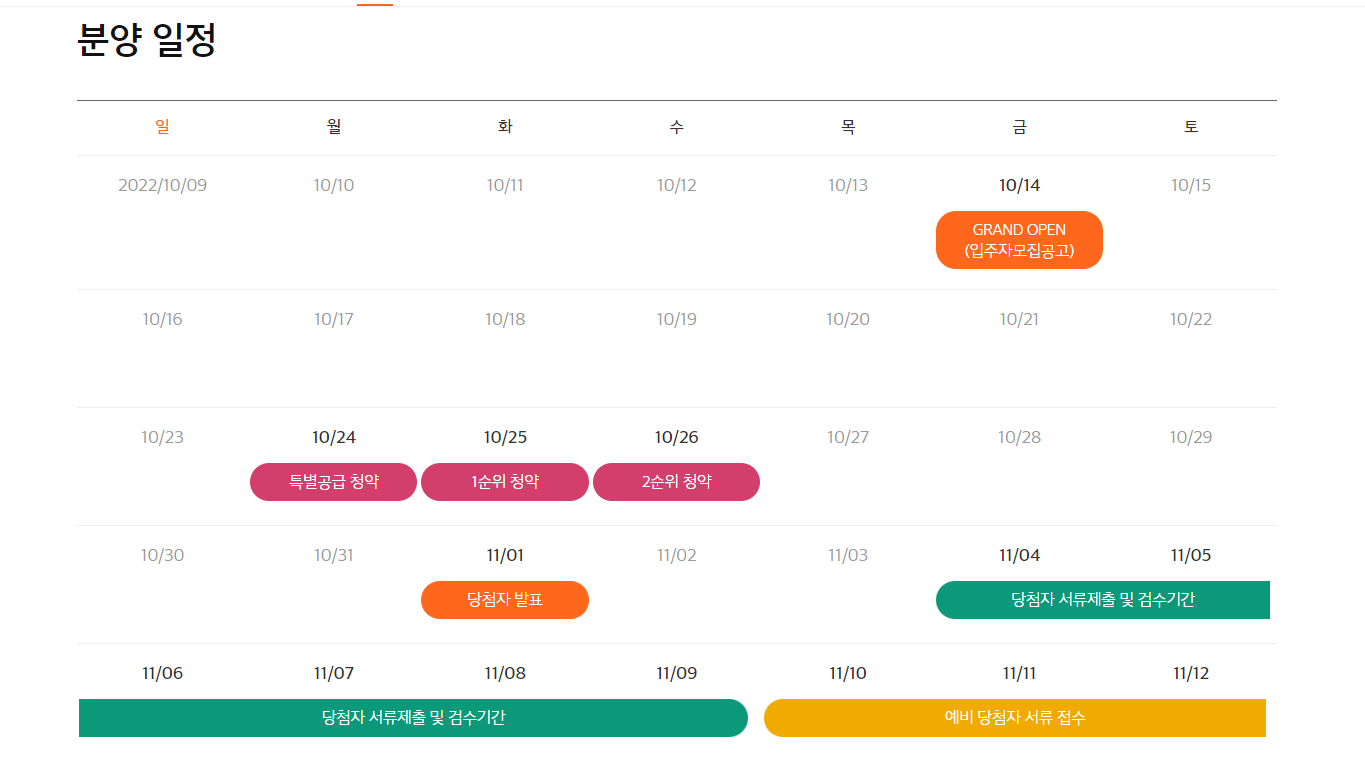Select the 2순위 청약 badge
Viewport: 1365px width, 757px height.
click(676, 481)
